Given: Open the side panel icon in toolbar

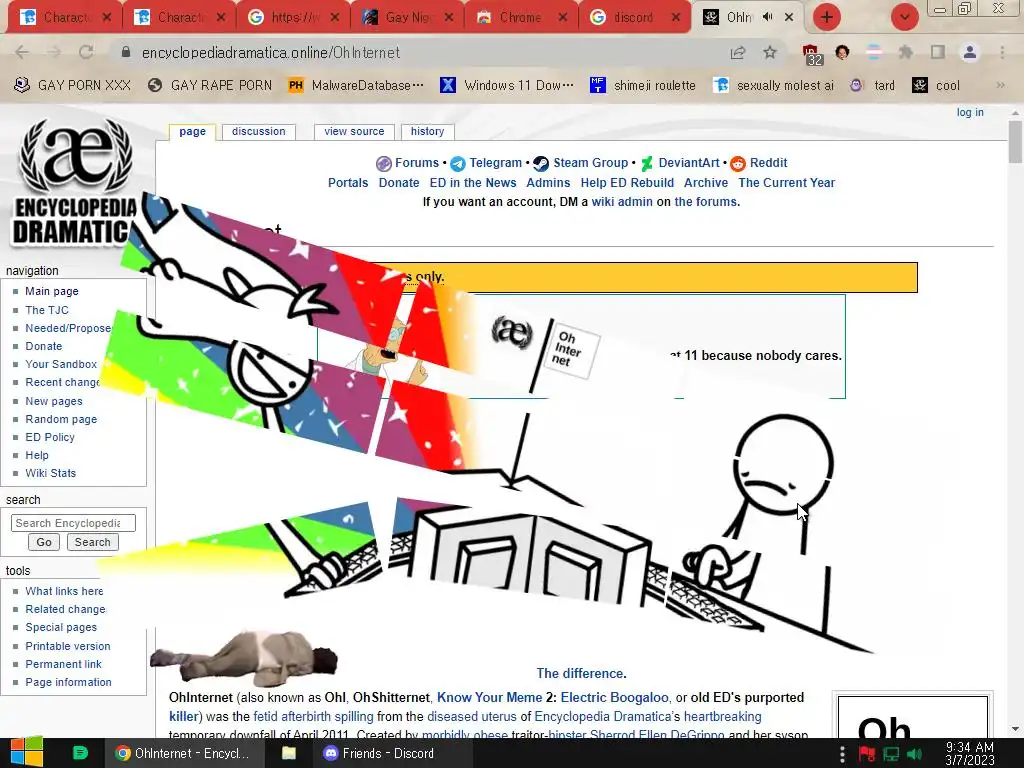Looking at the screenshot, I should (x=938, y=52).
